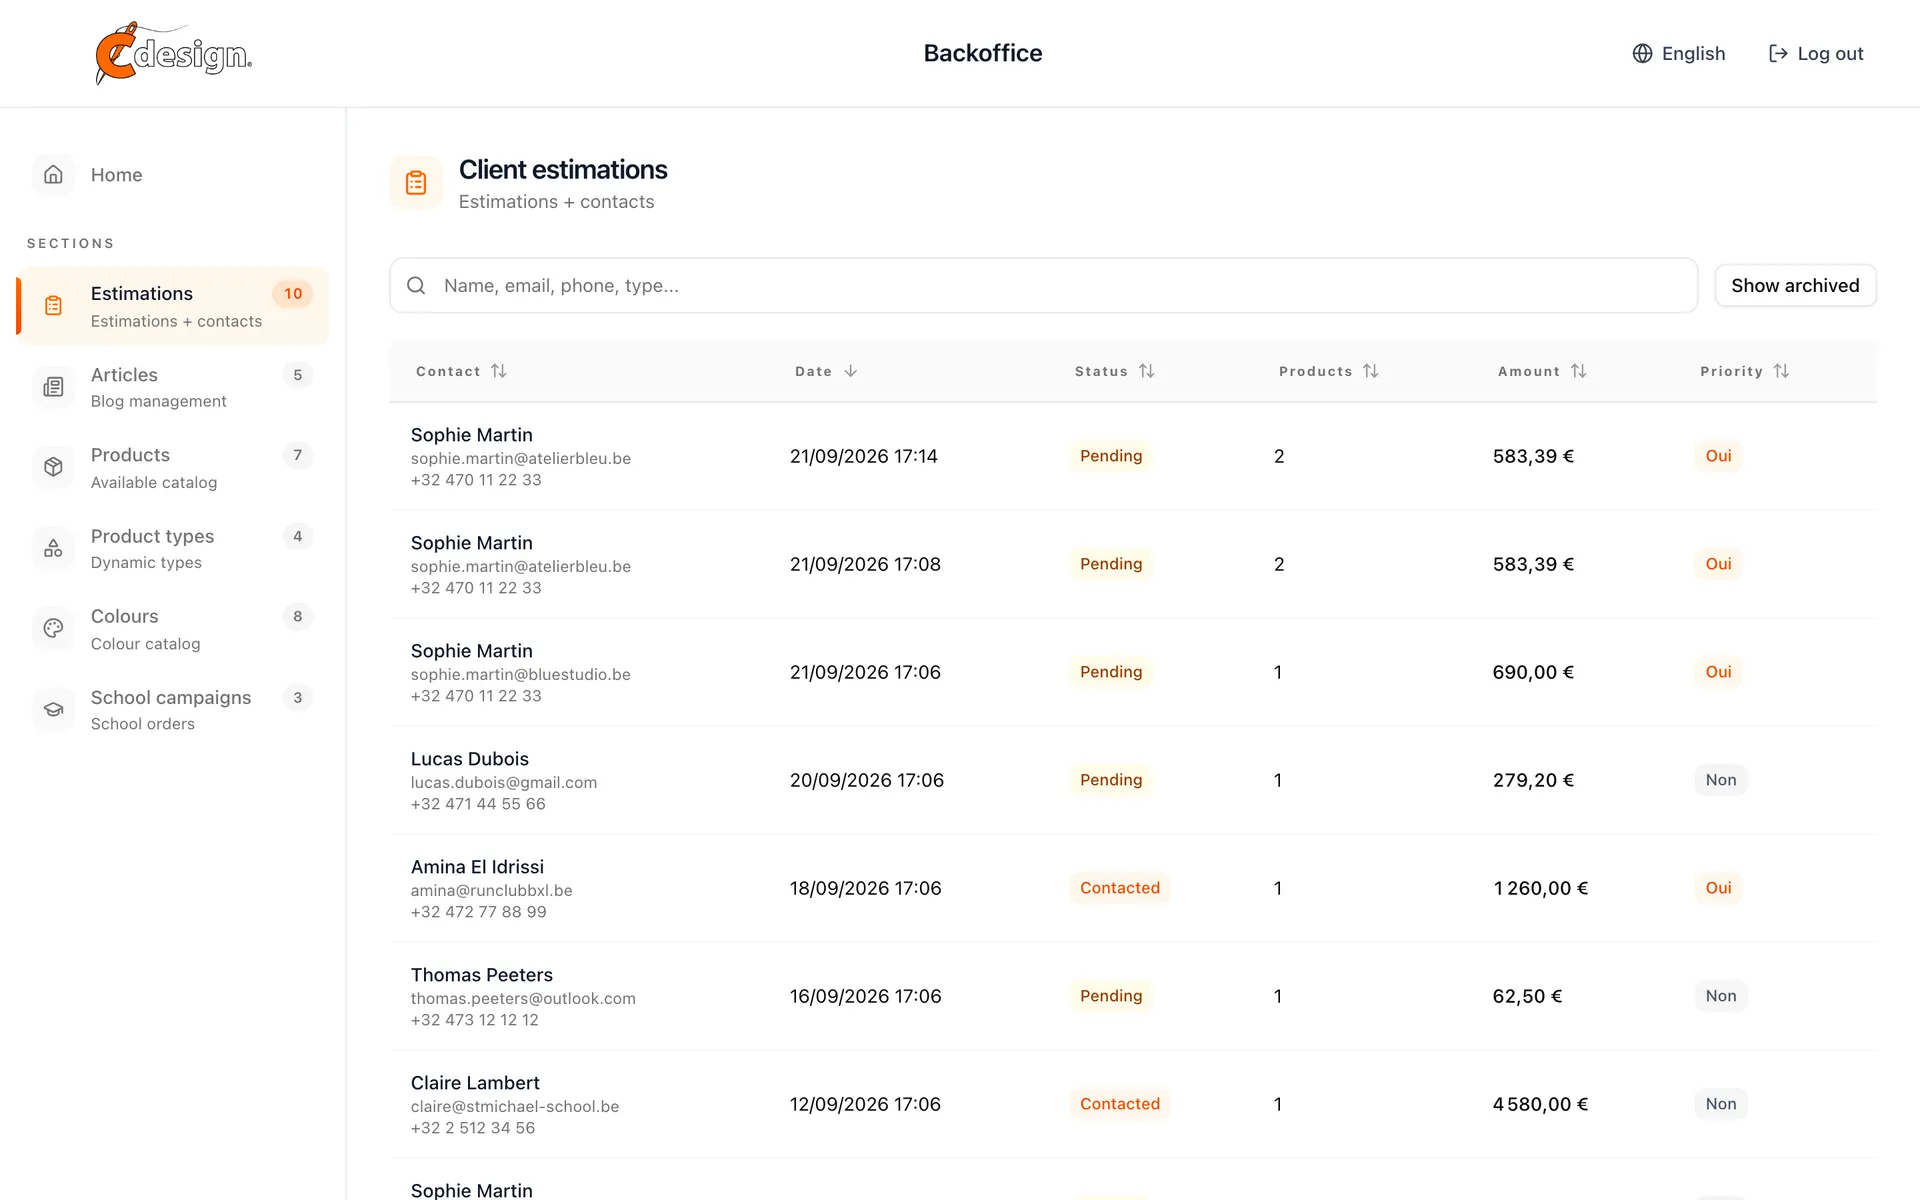Screen dimensions: 1920x1200
Task: Sort by Status using its arrows icon
Action: click(x=1147, y=371)
